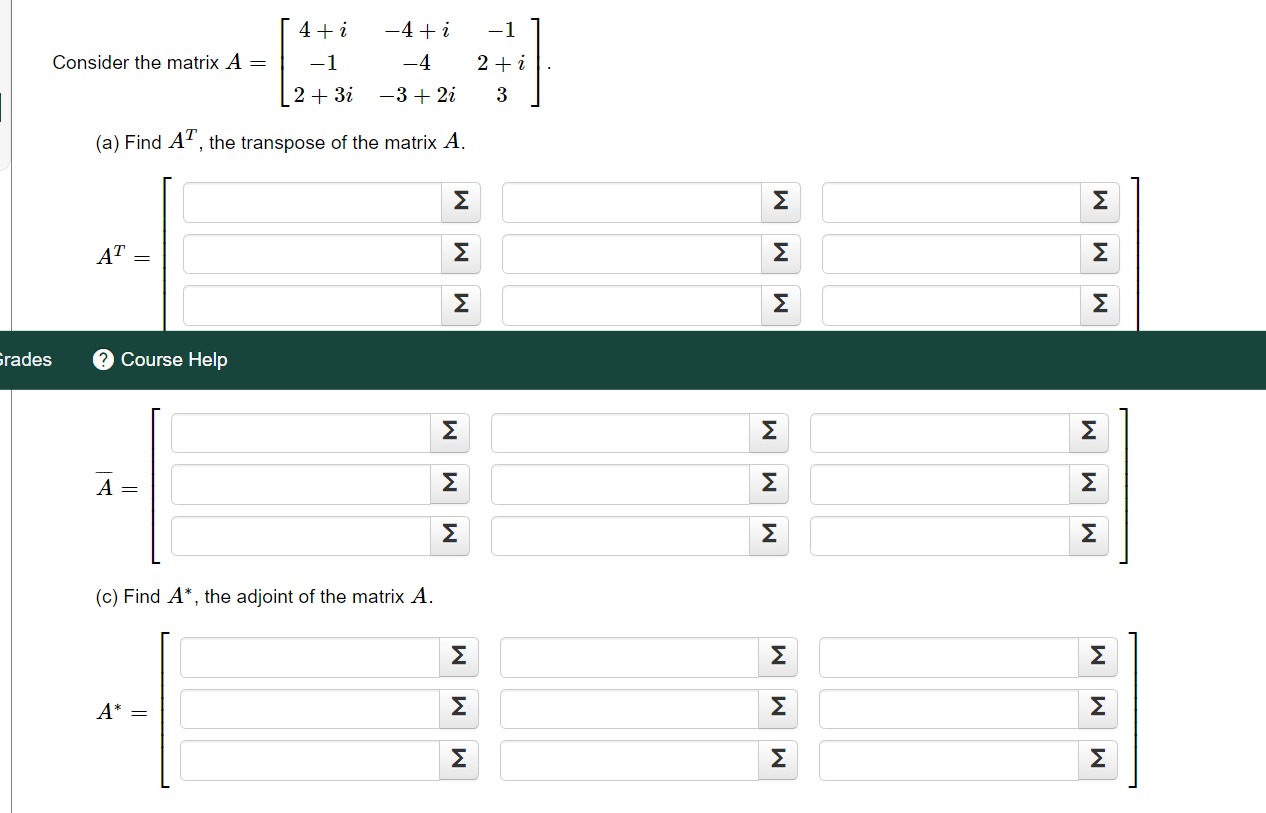The image size is (1266, 813).
Task: Open the Σ editor for A transpose row 2 column 3
Action: [1098, 253]
